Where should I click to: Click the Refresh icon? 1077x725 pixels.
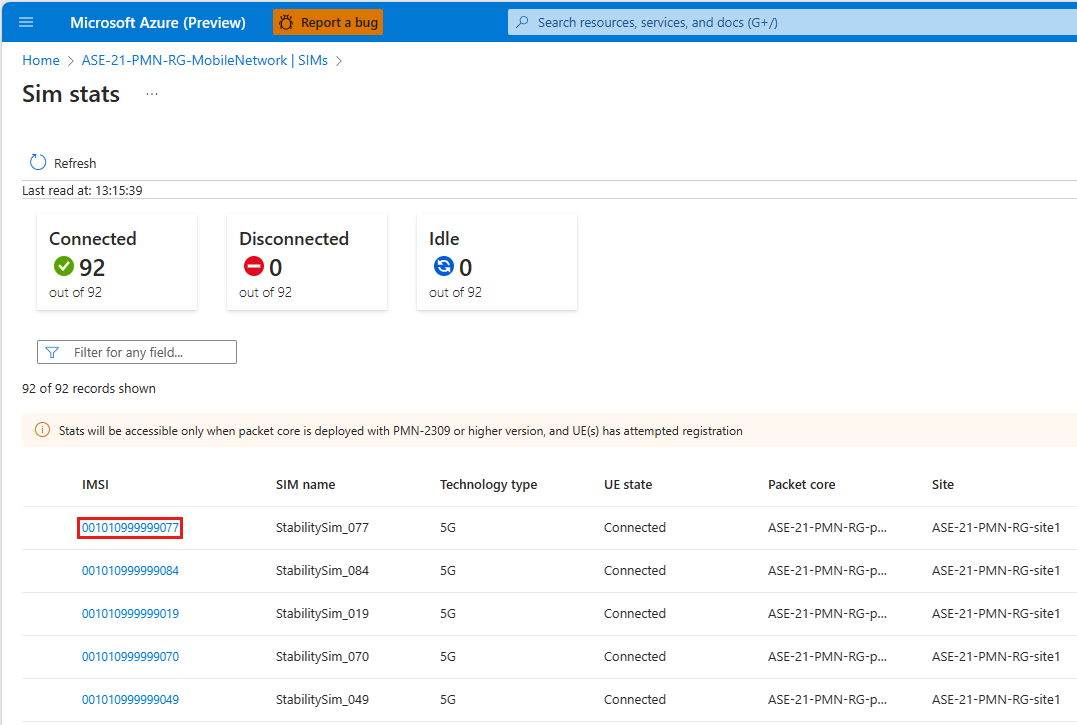pos(38,163)
